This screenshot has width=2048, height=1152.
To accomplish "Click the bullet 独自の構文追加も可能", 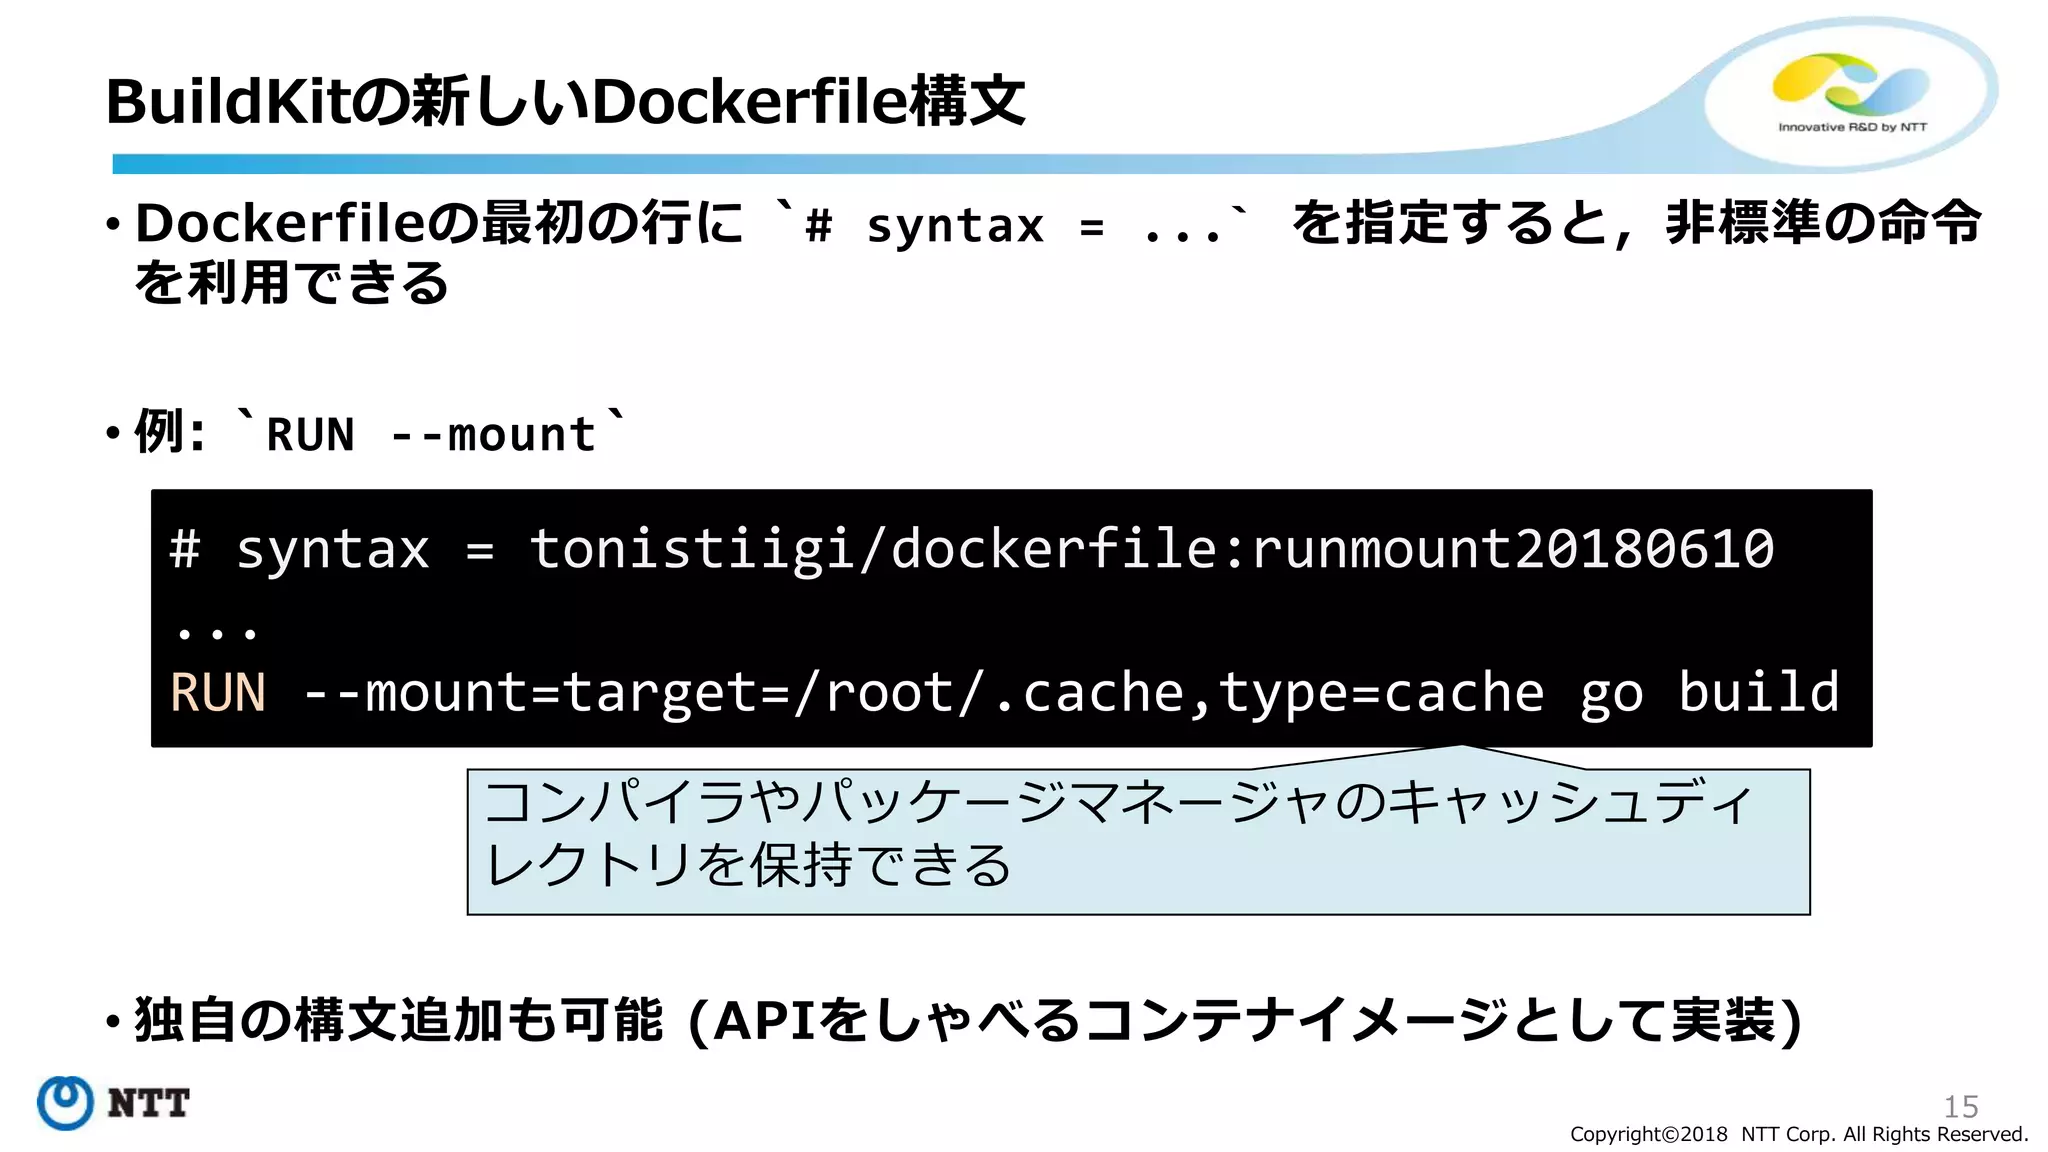I will (x=953, y=1020).
